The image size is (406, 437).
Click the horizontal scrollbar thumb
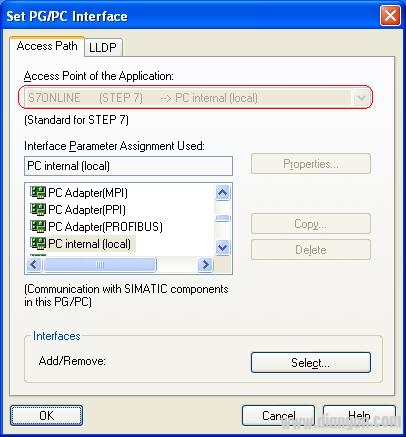pyautogui.click(x=100, y=265)
